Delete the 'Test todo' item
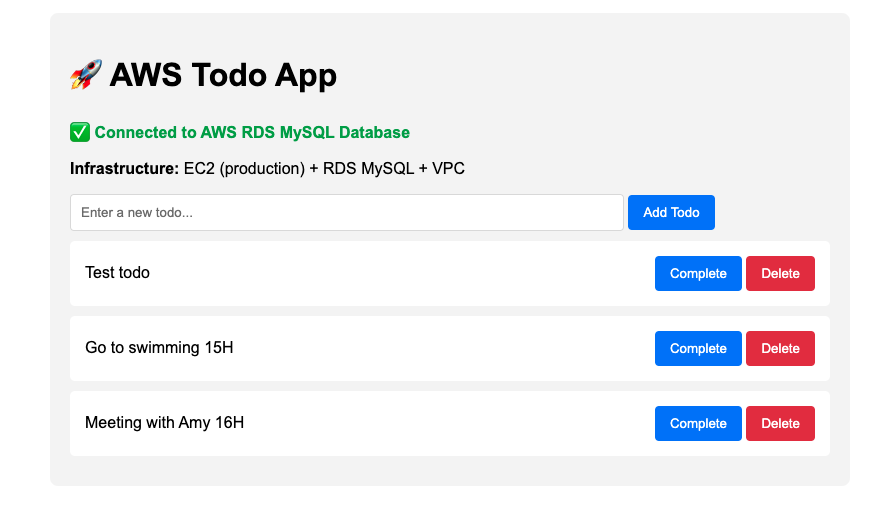 pos(780,274)
